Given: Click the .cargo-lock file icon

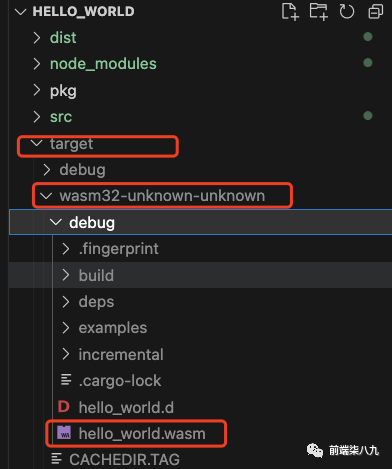Looking at the screenshot, I should 66,380.
